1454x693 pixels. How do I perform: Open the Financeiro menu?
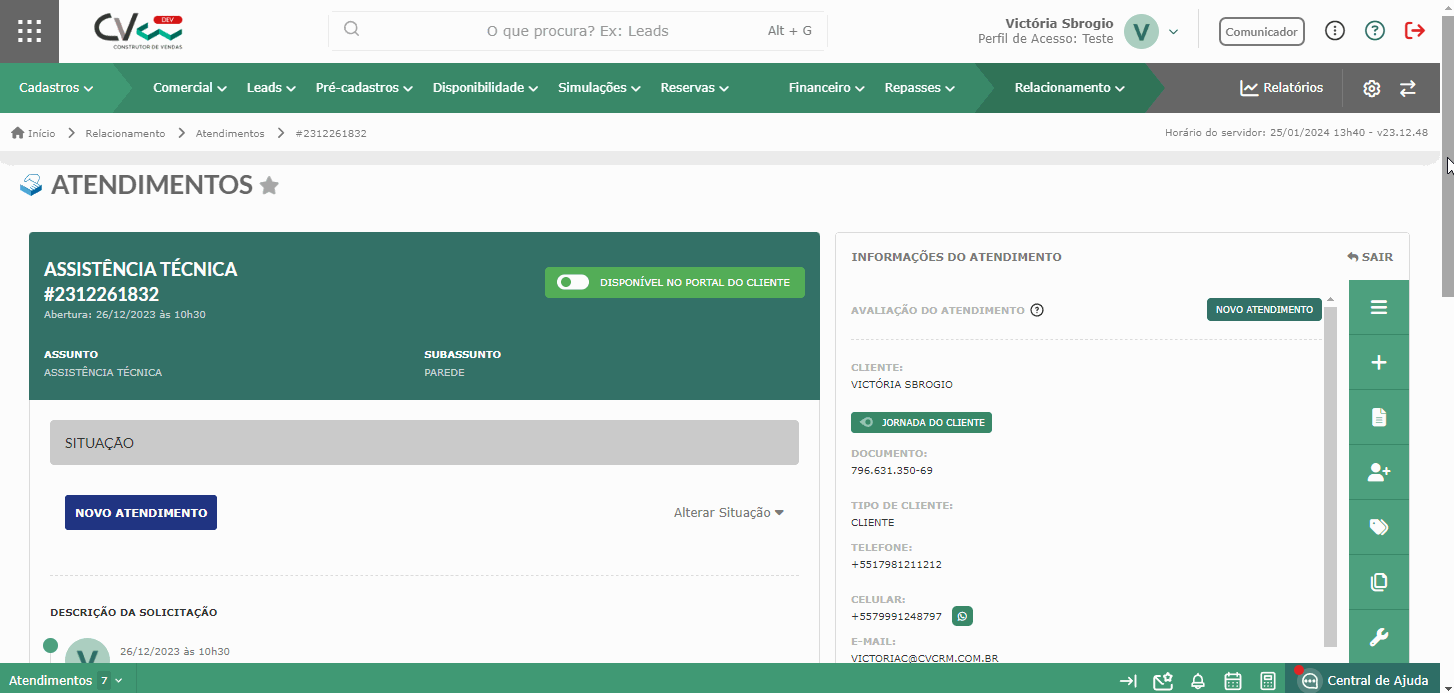click(x=826, y=88)
